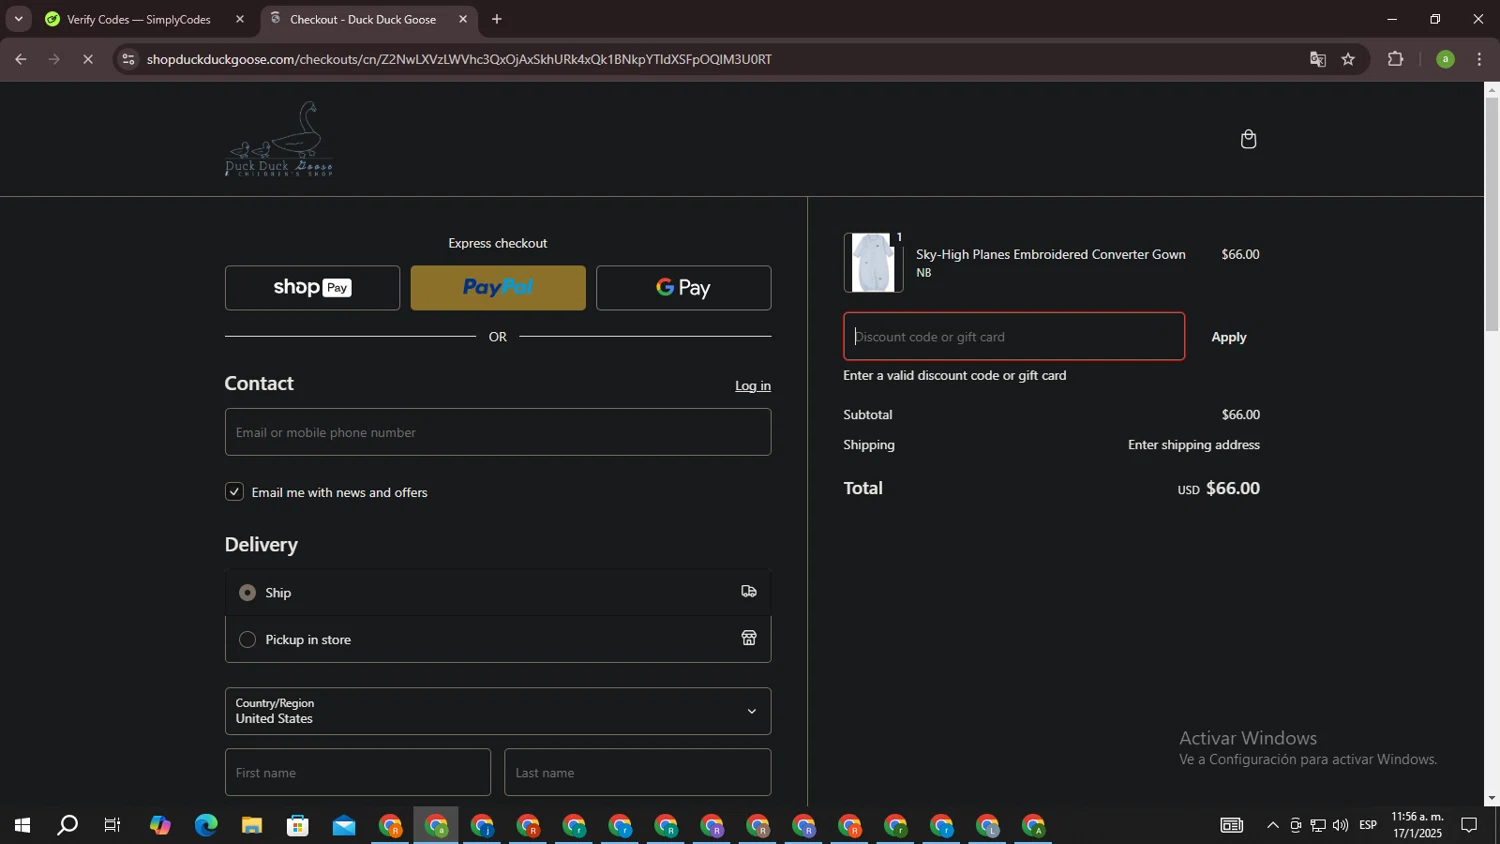Show hidden system tray icons
This screenshot has width=1500, height=844.
[1272, 826]
